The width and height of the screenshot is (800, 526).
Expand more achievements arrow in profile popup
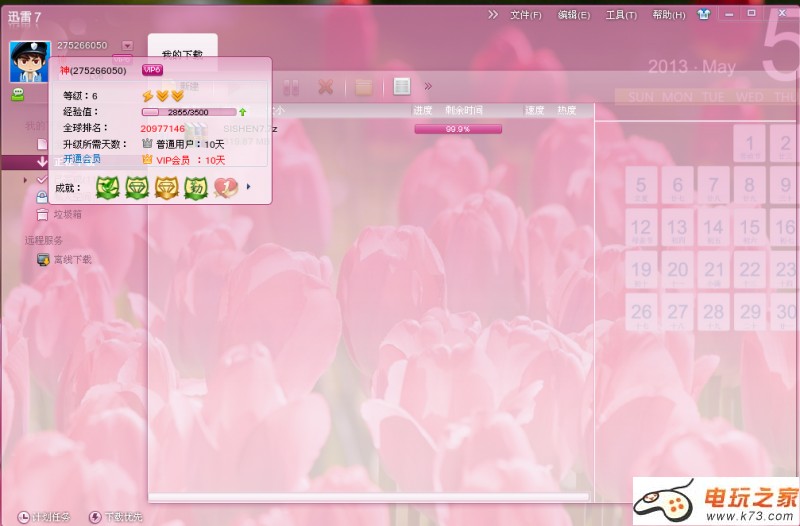pyautogui.click(x=248, y=187)
